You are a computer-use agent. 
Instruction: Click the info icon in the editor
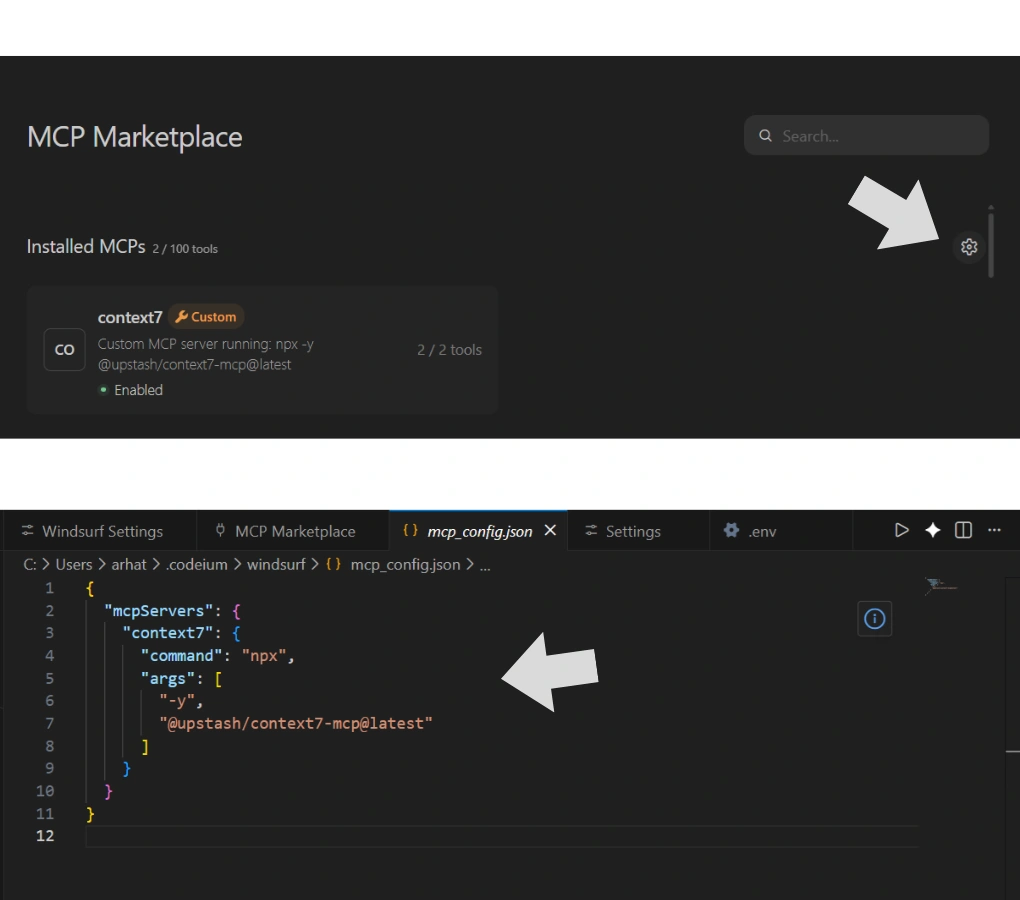pyautogui.click(x=874, y=618)
